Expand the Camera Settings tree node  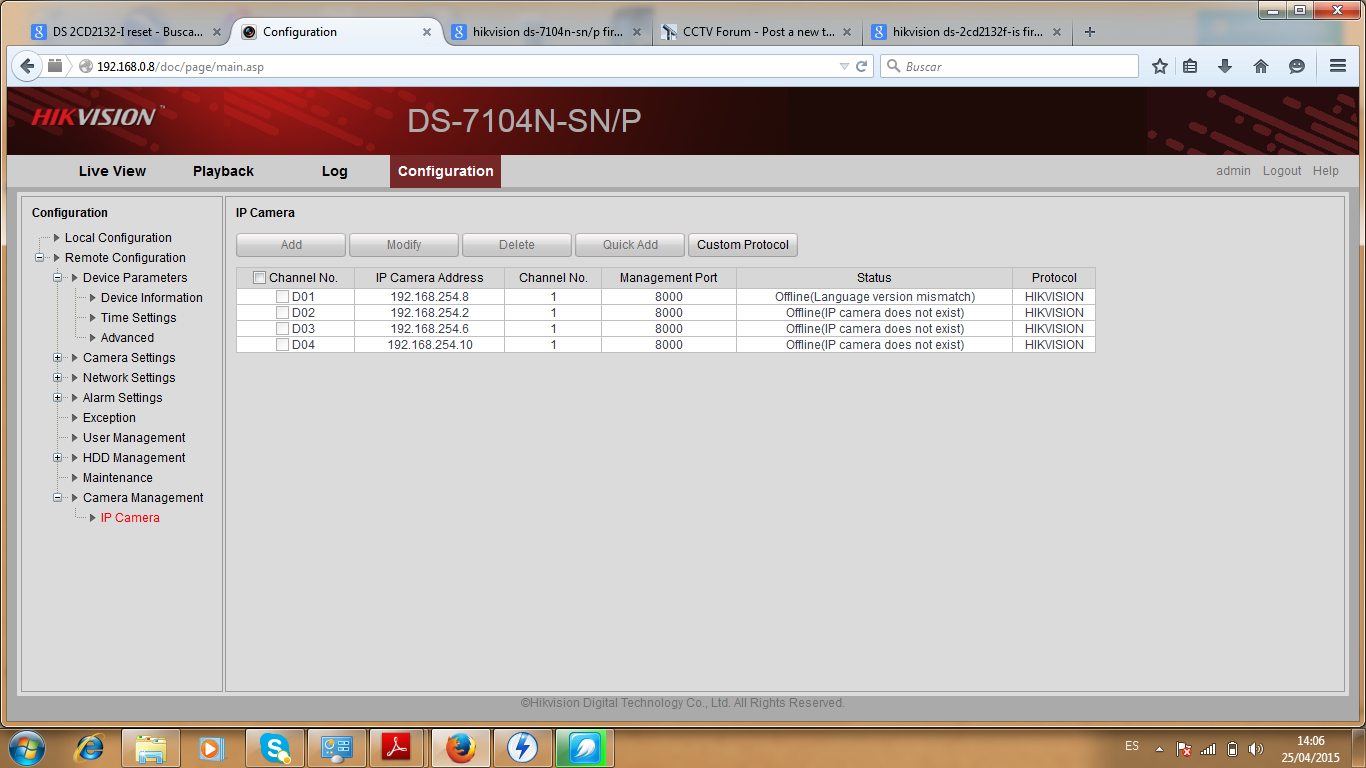click(58, 358)
